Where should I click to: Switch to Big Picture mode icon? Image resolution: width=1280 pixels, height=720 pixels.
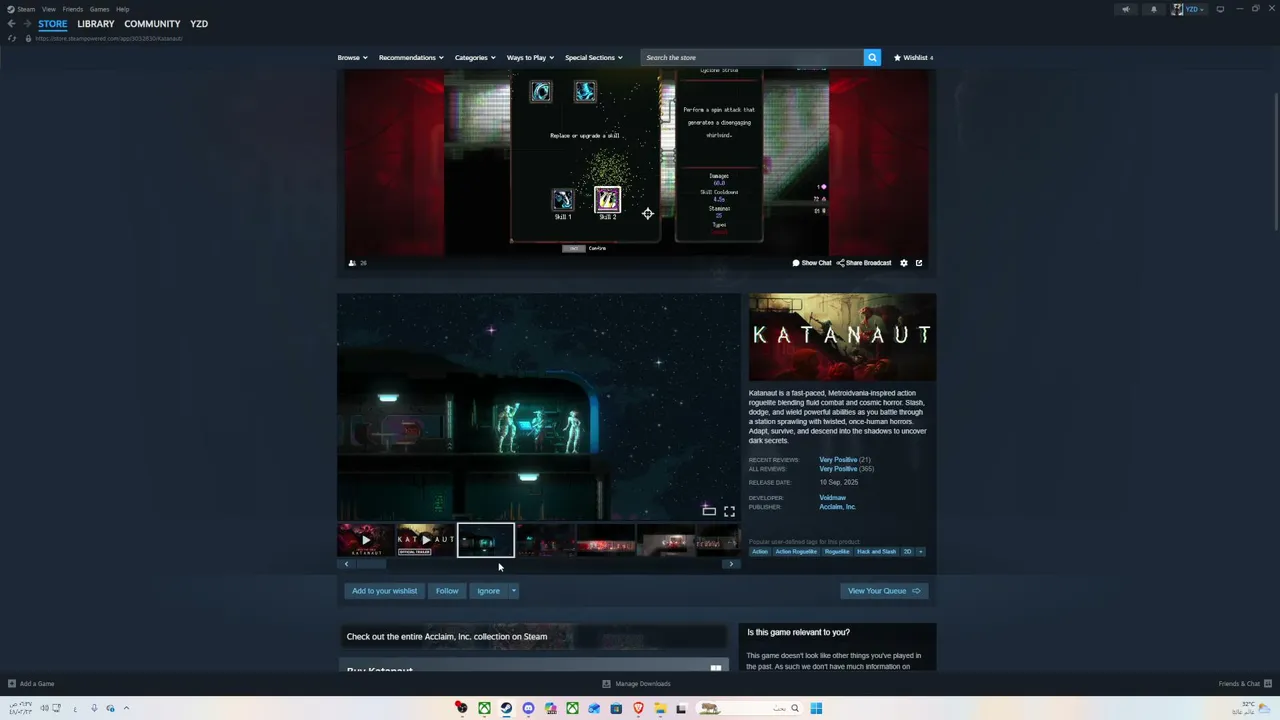click(1220, 9)
